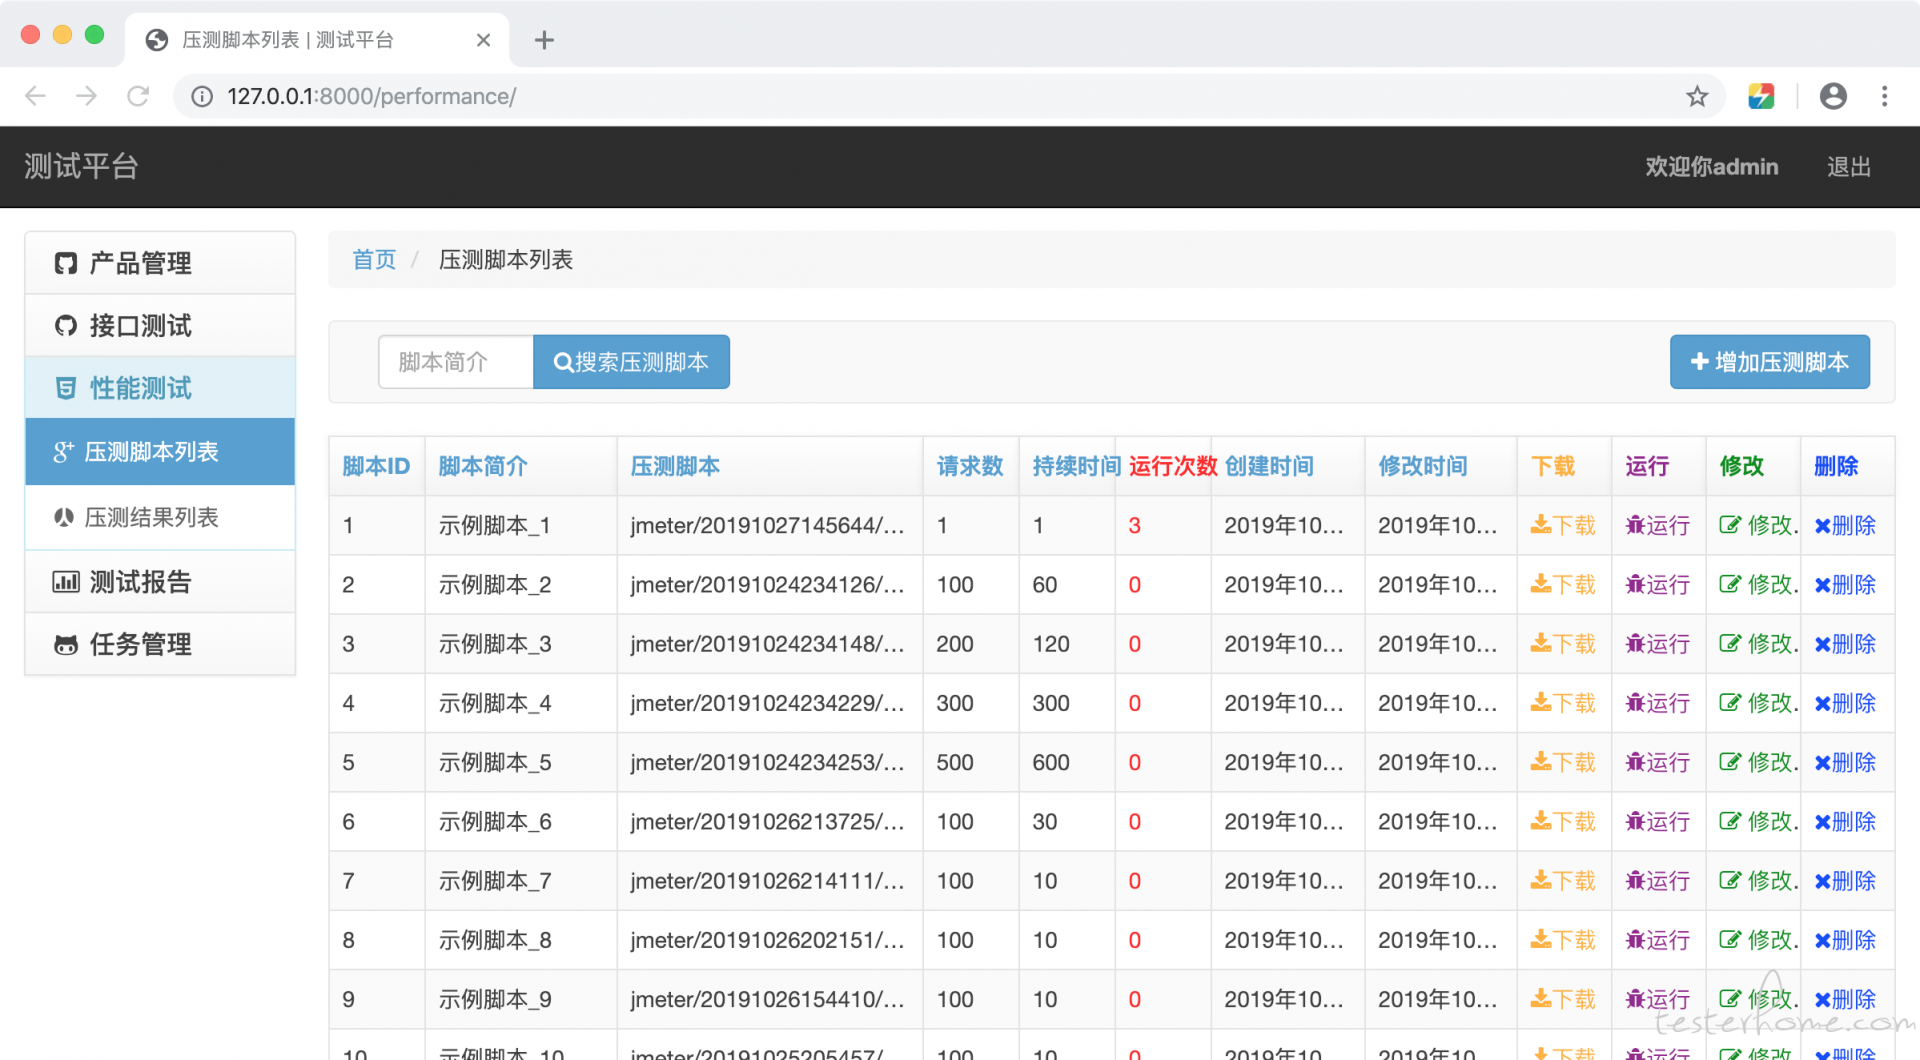This screenshot has width=1920, height=1060.
Task: Reload the page in the browser
Action: pyautogui.click(x=138, y=96)
